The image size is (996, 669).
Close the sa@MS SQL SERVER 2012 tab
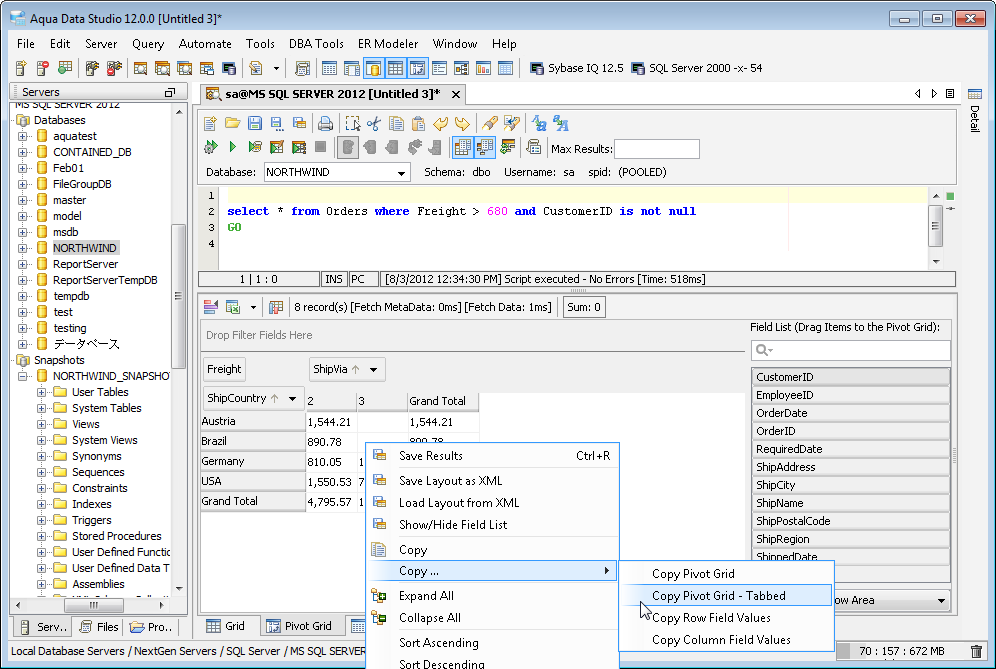point(456,94)
